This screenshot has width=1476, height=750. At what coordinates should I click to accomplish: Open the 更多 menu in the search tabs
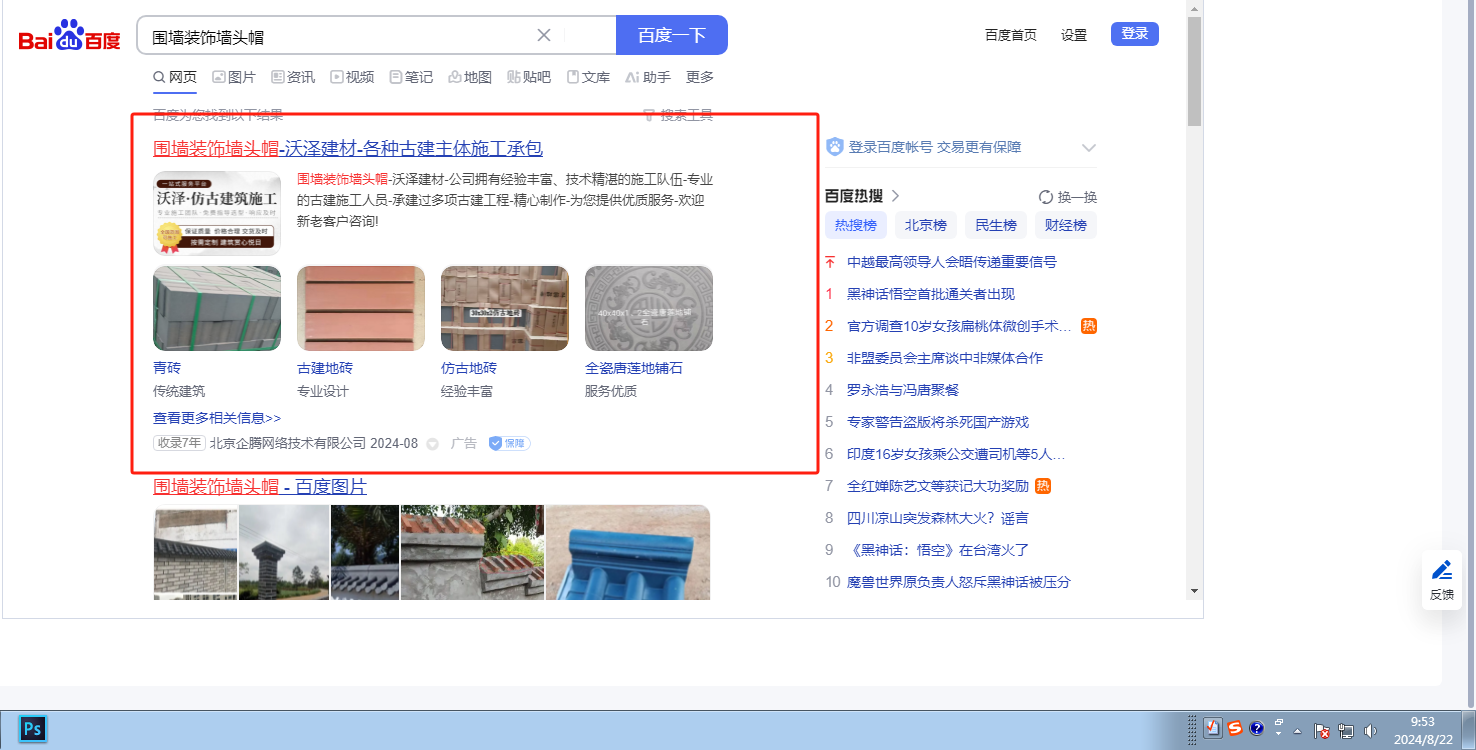click(x=700, y=77)
